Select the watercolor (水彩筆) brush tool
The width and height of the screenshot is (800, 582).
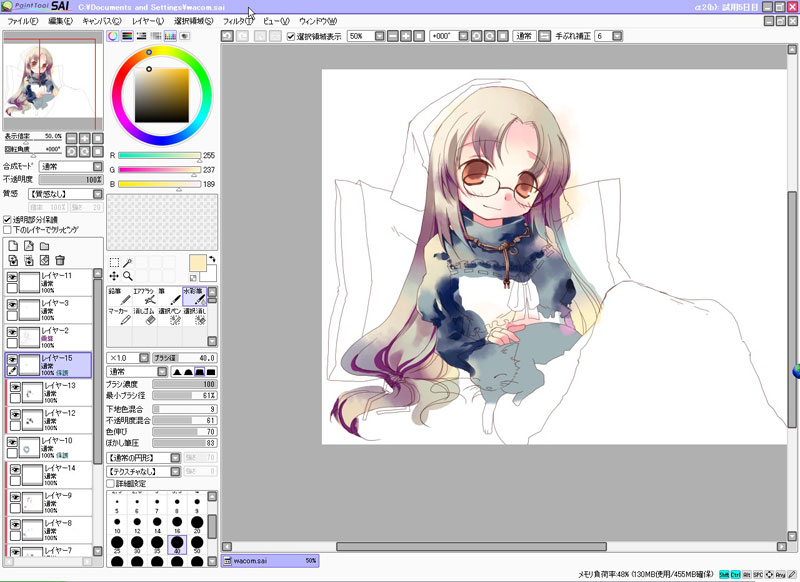point(194,296)
